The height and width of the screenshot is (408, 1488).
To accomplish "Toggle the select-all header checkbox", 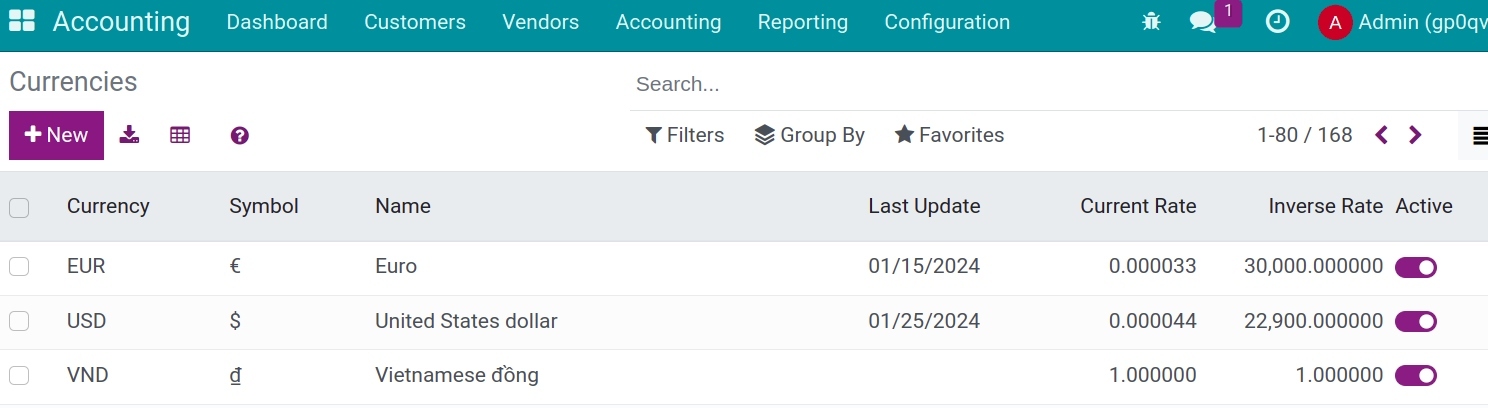I will 19,207.
